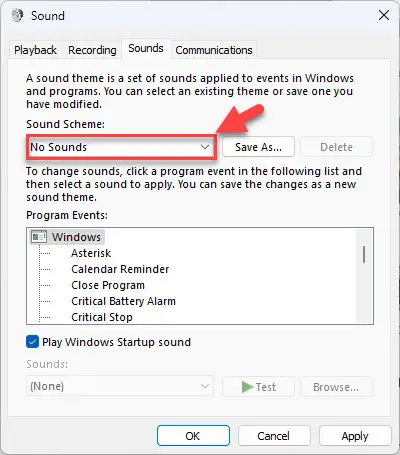Viewport: 400px width, 455px height.
Task: Click OK to confirm settings
Action: point(193,436)
